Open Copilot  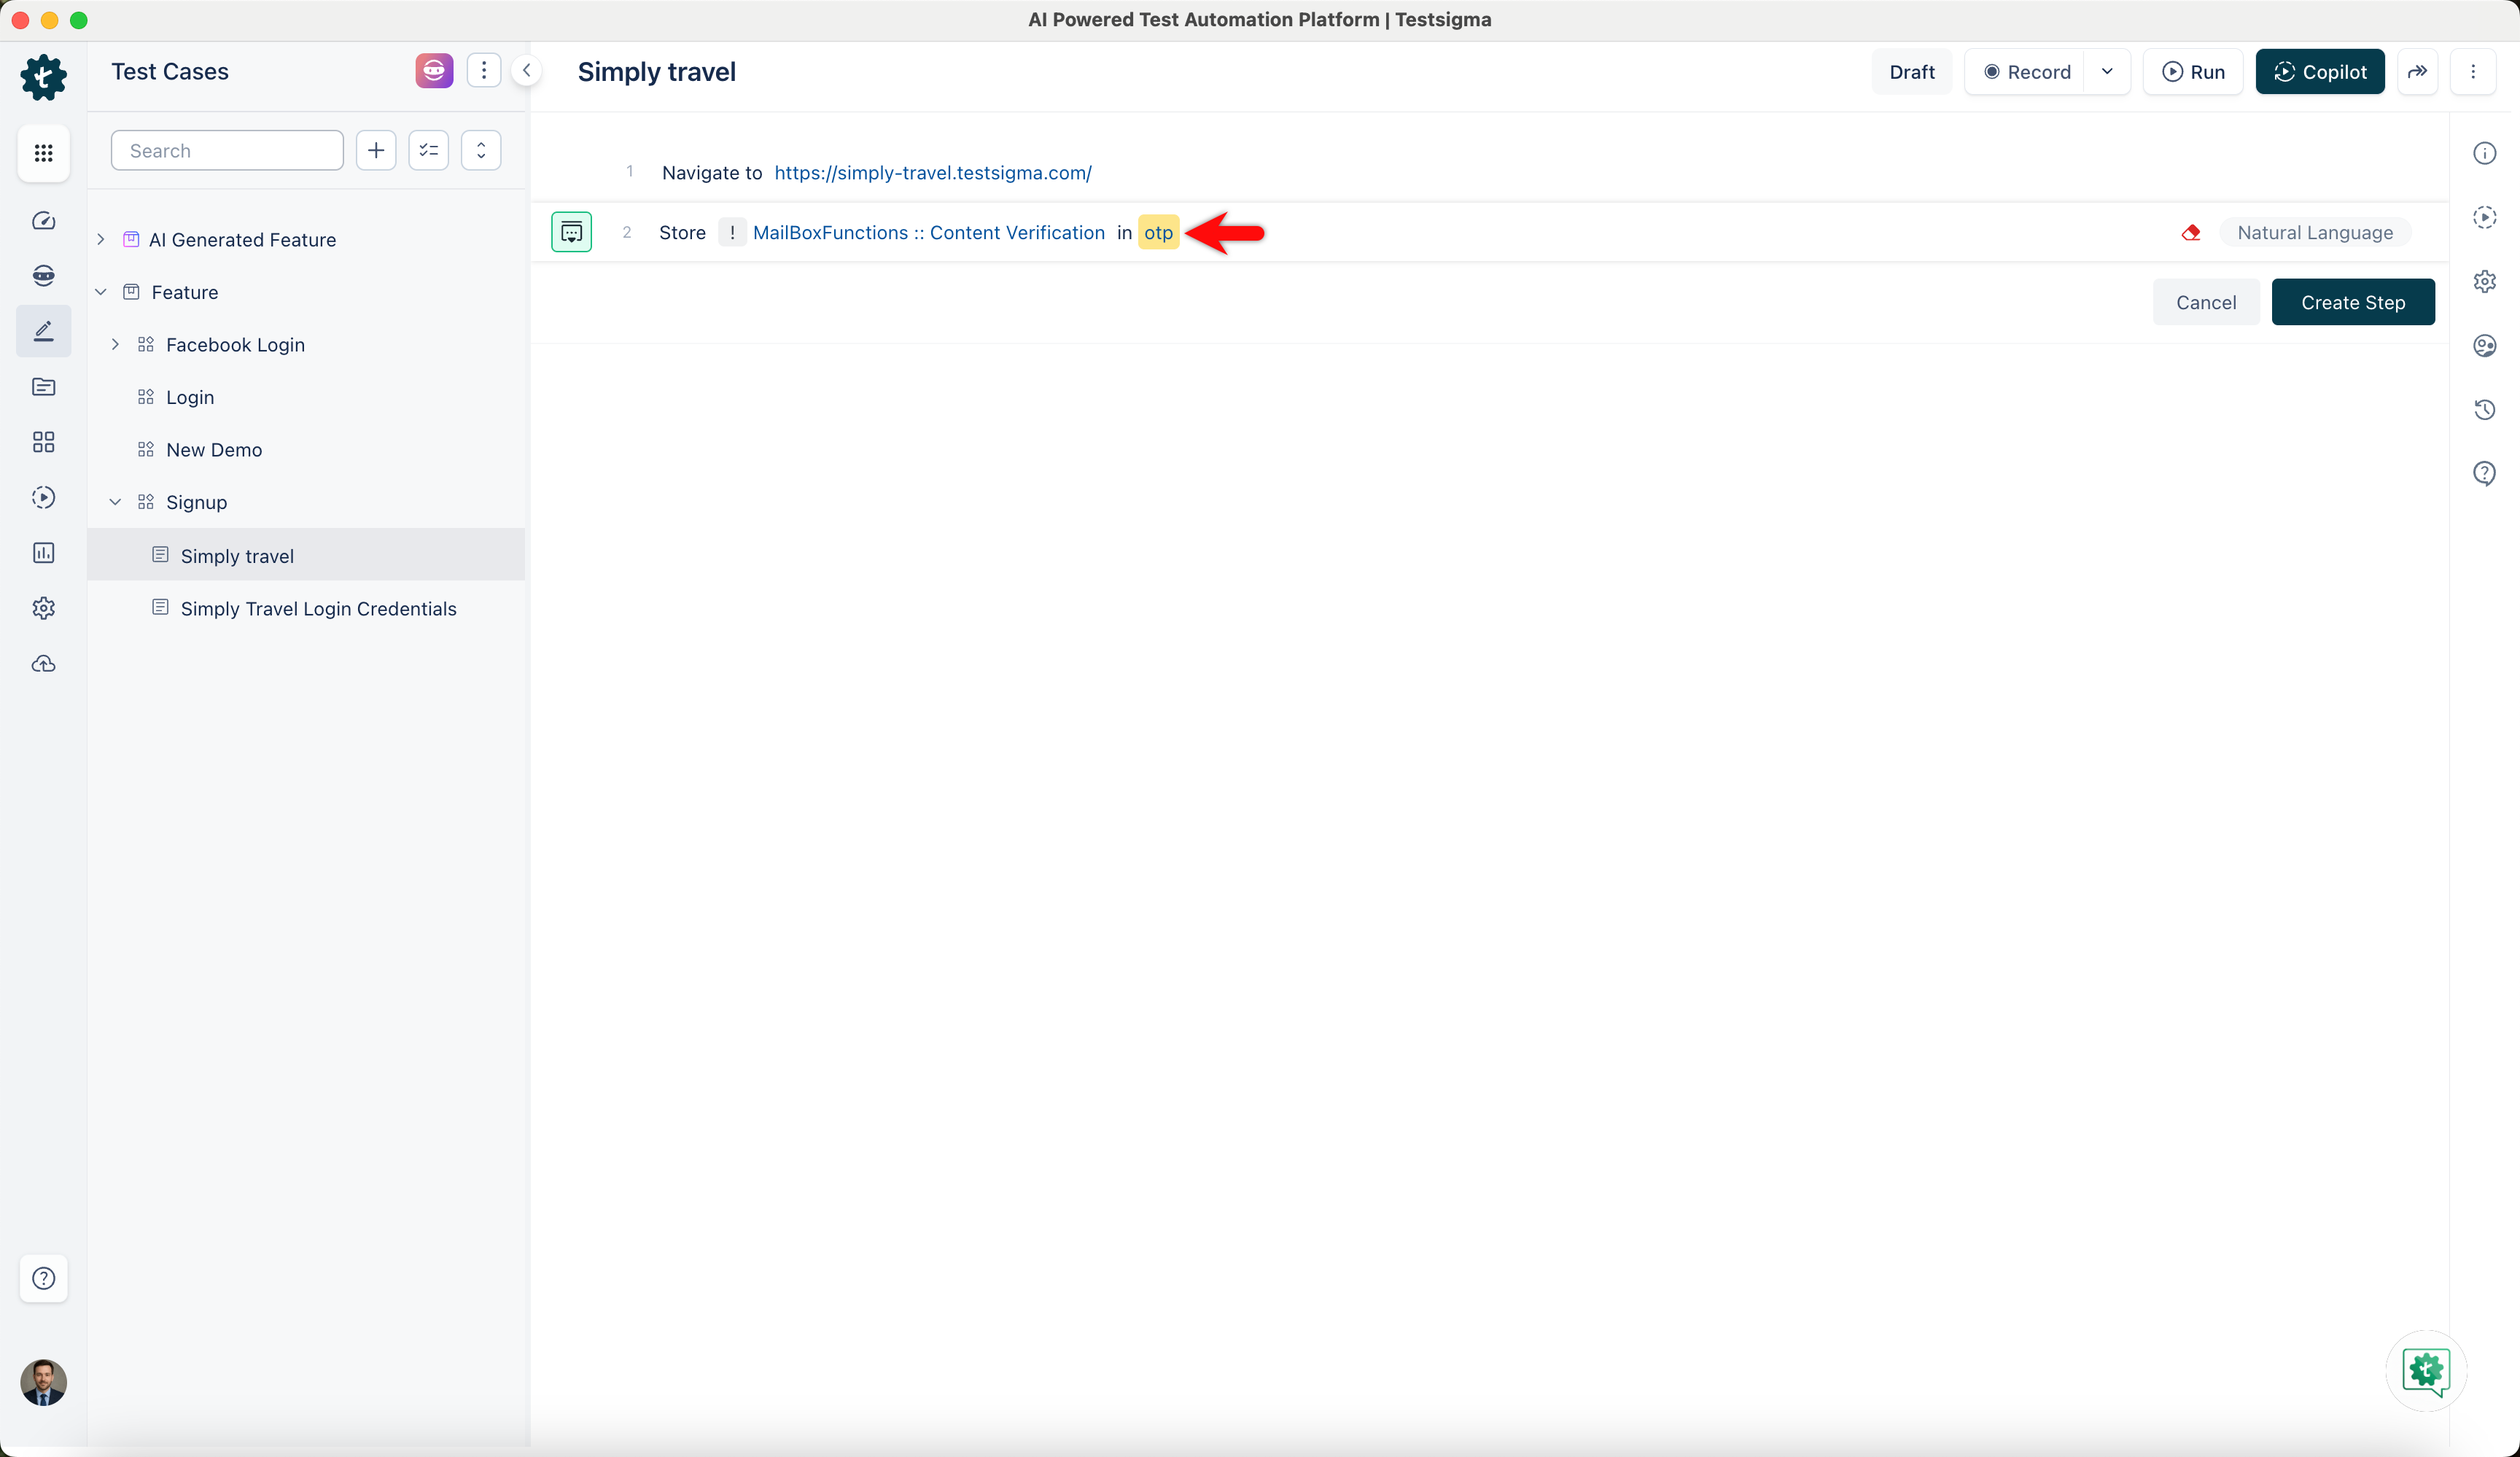[2320, 72]
